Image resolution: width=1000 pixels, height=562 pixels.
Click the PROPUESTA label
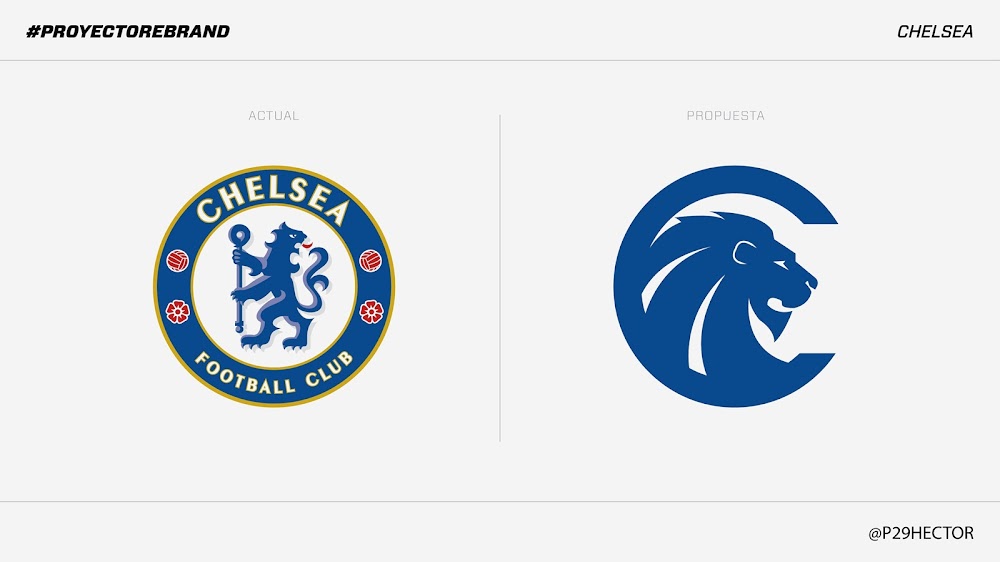point(725,115)
